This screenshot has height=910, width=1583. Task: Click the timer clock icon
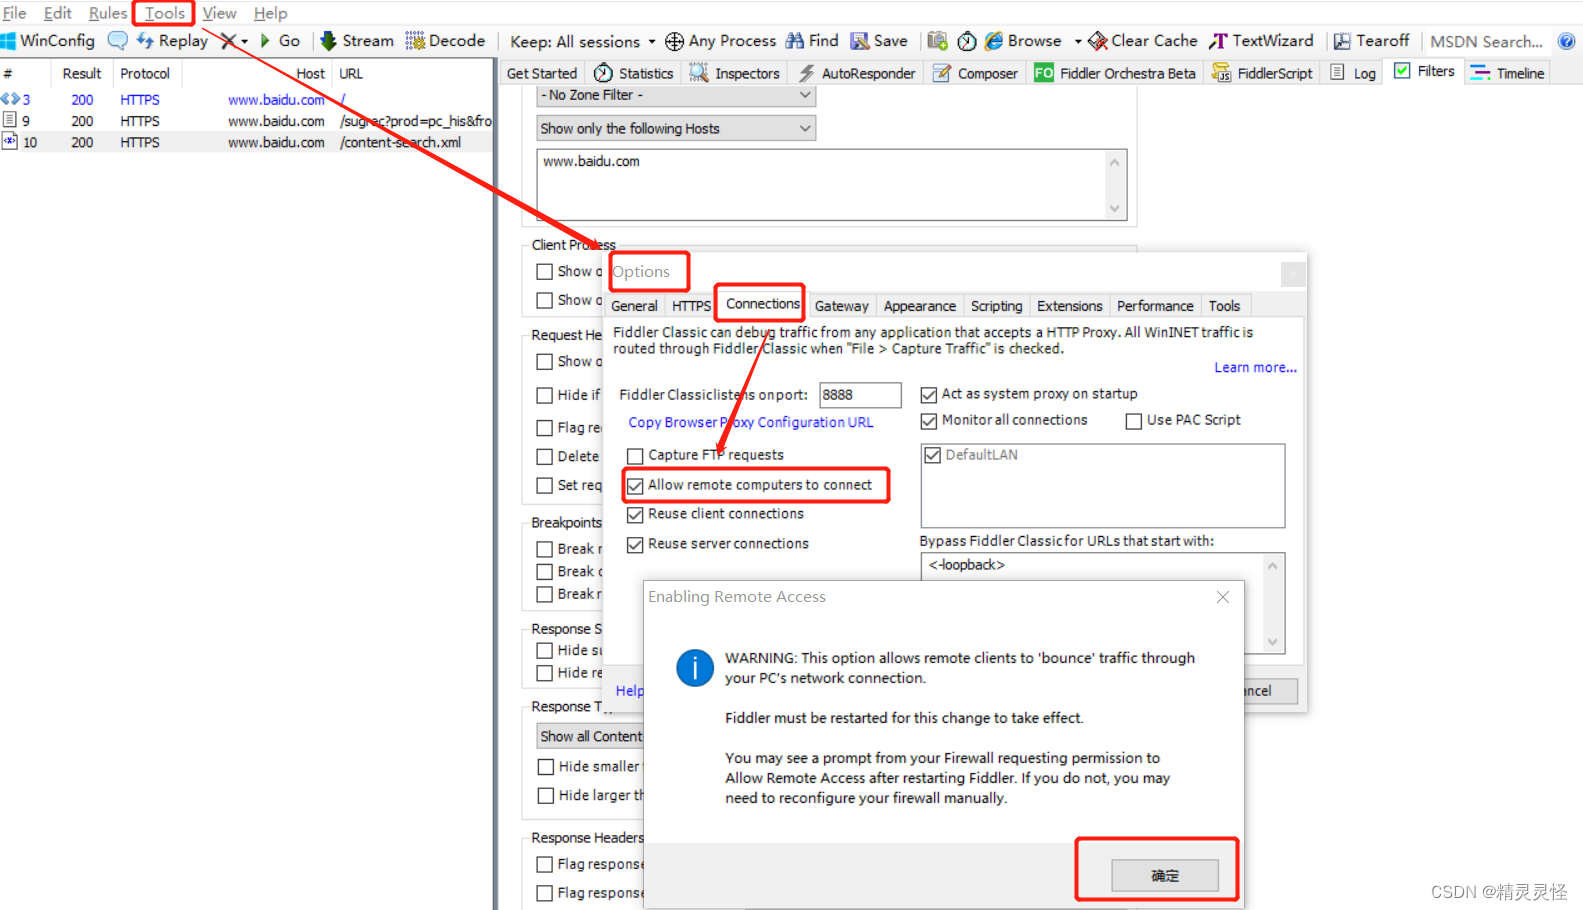(x=966, y=41)
